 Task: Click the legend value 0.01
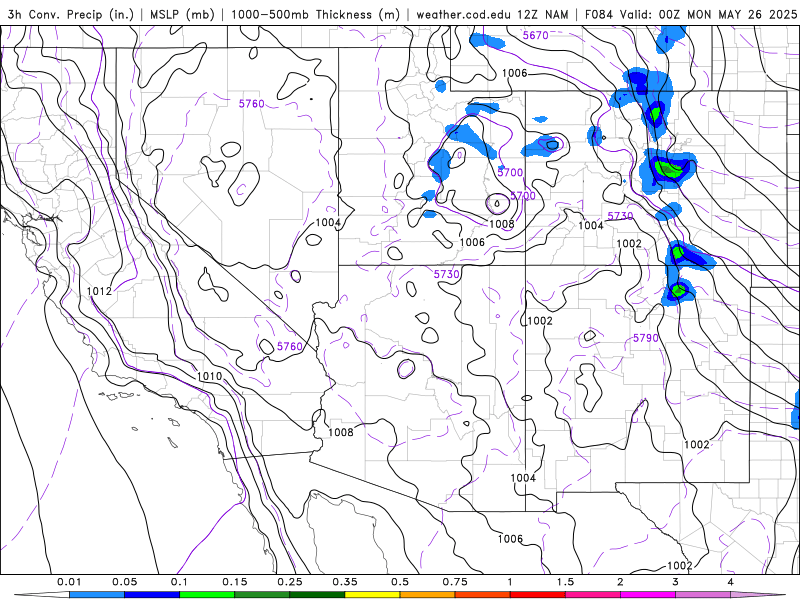(x=69, y=582)
